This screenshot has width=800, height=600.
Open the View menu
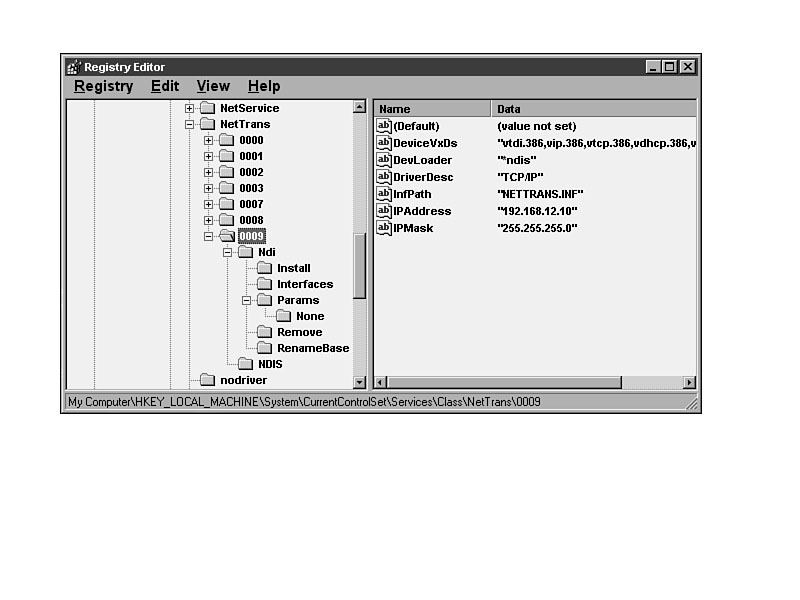point(213,86)
